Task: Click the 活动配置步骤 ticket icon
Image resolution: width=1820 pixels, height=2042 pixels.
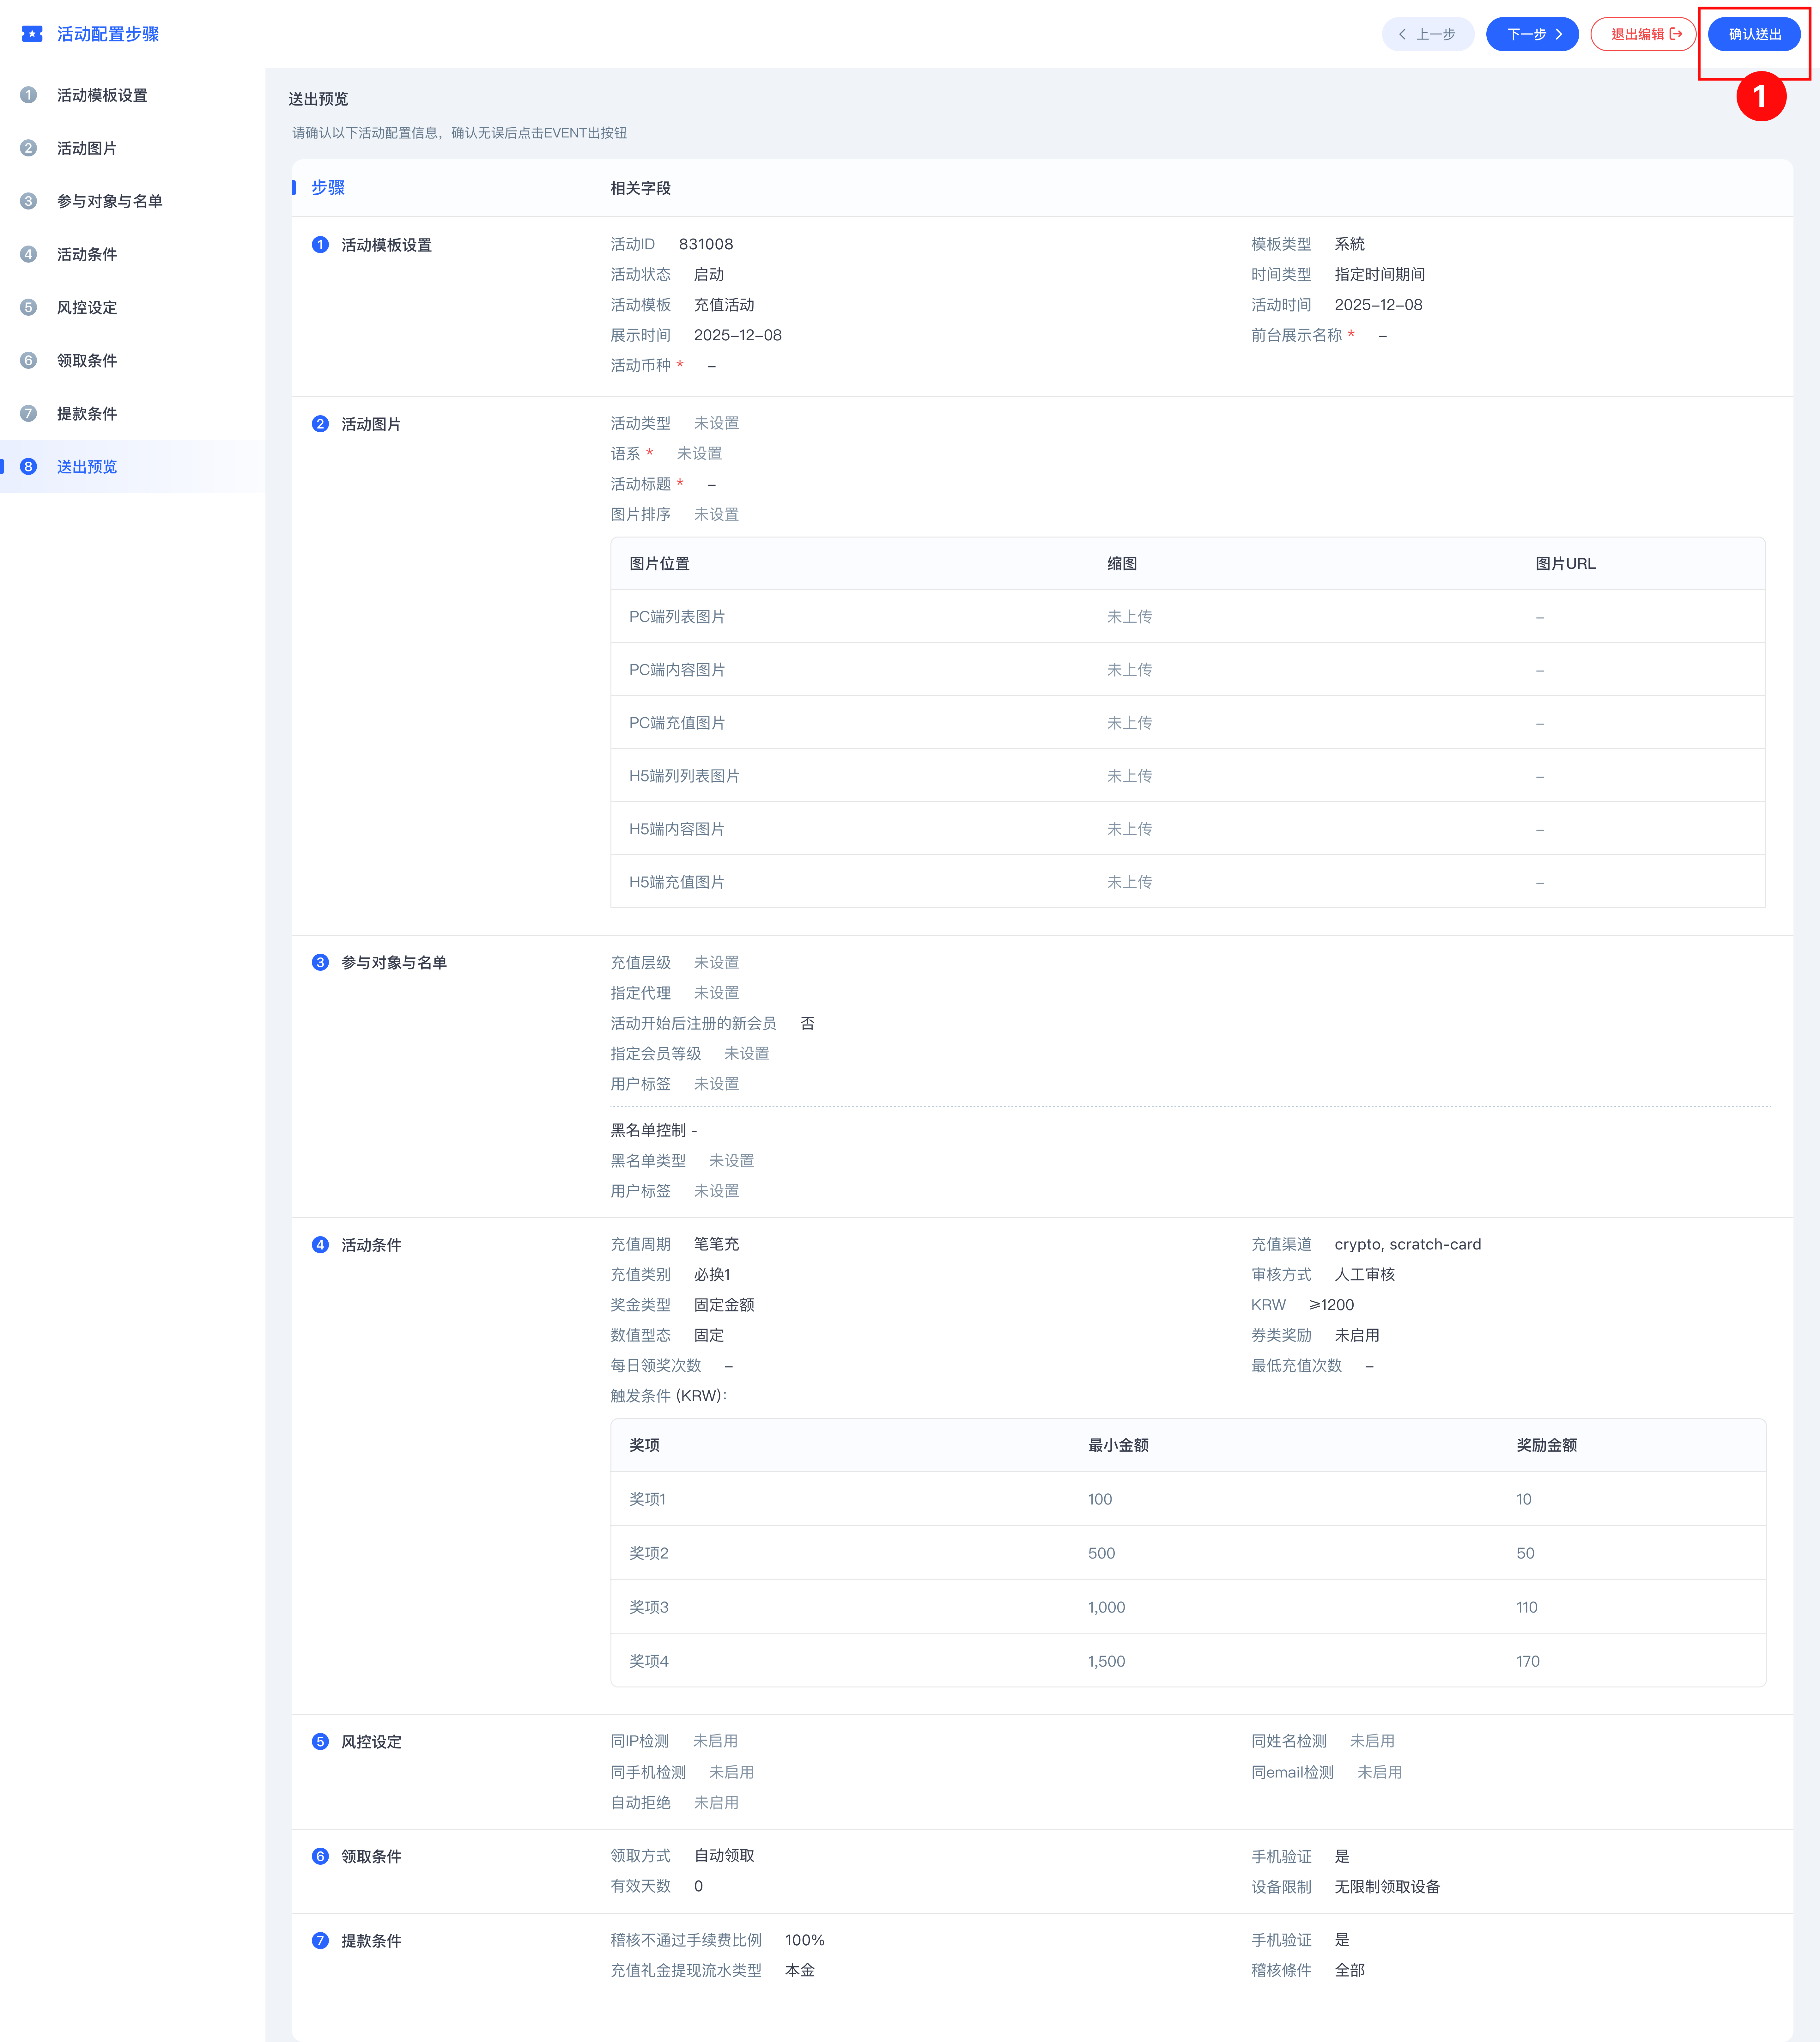Action: [32, 34]
